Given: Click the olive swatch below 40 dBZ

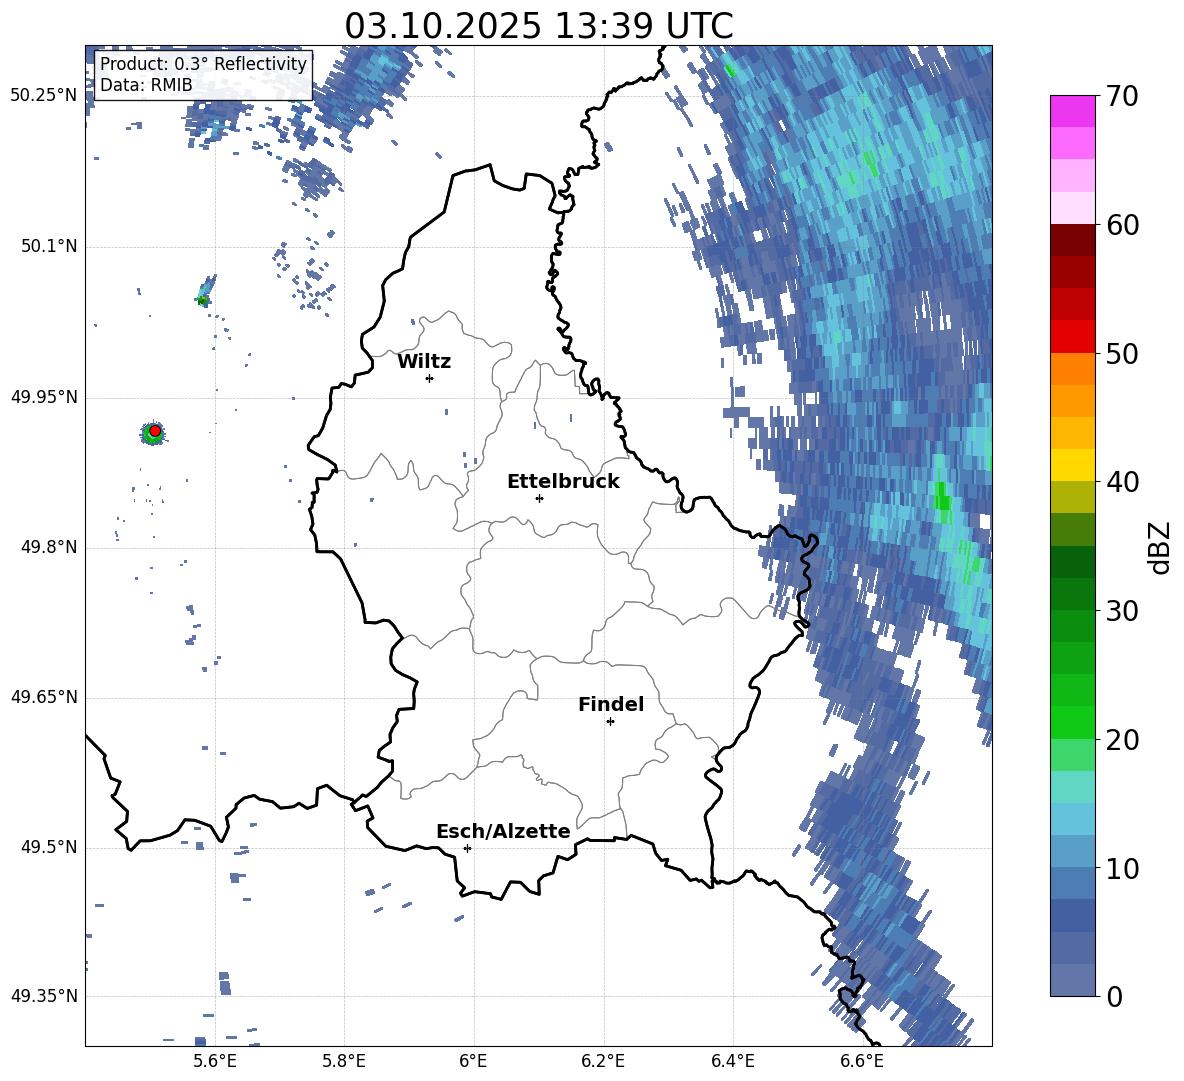Looking at the screenshot, I should tap(1072, 497).
